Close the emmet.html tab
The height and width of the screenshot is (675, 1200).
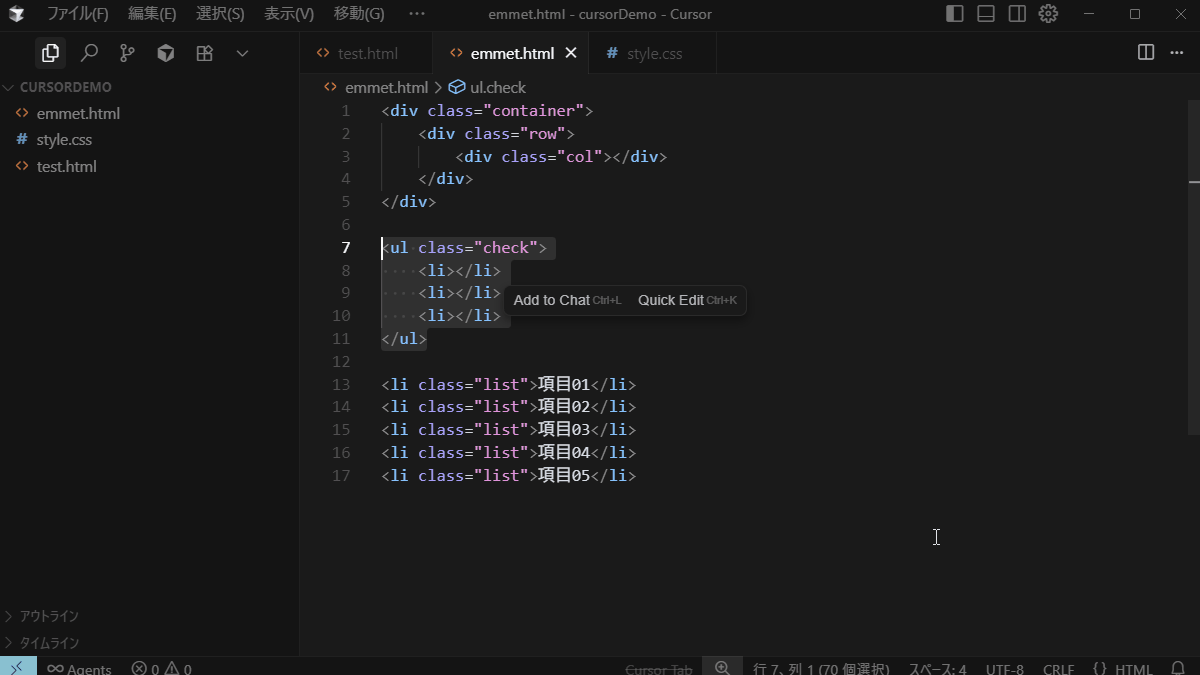pos(571,53)
